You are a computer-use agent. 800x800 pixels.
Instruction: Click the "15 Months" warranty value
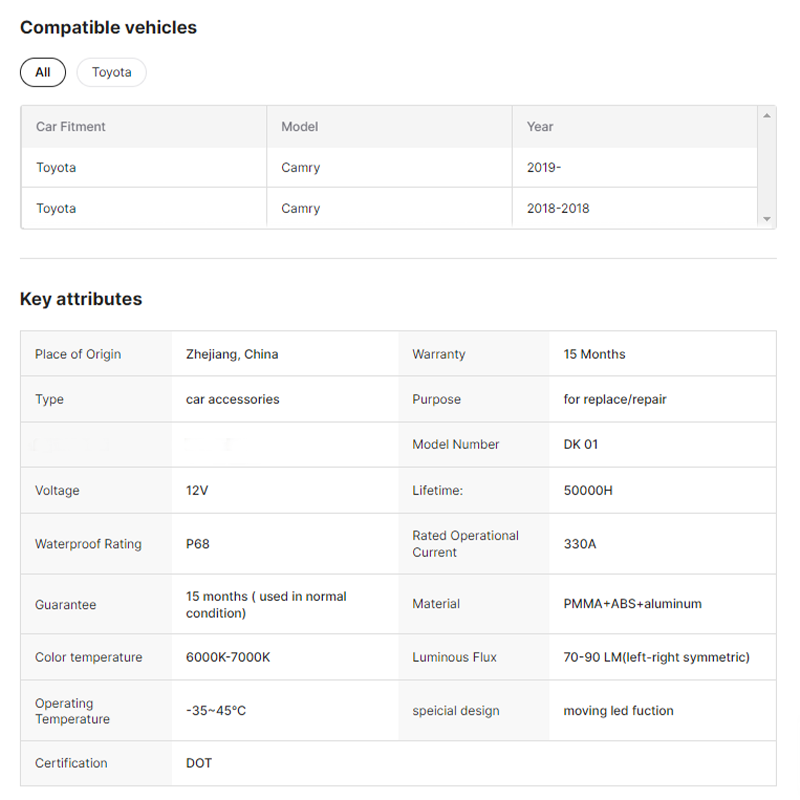coord(594,354)
